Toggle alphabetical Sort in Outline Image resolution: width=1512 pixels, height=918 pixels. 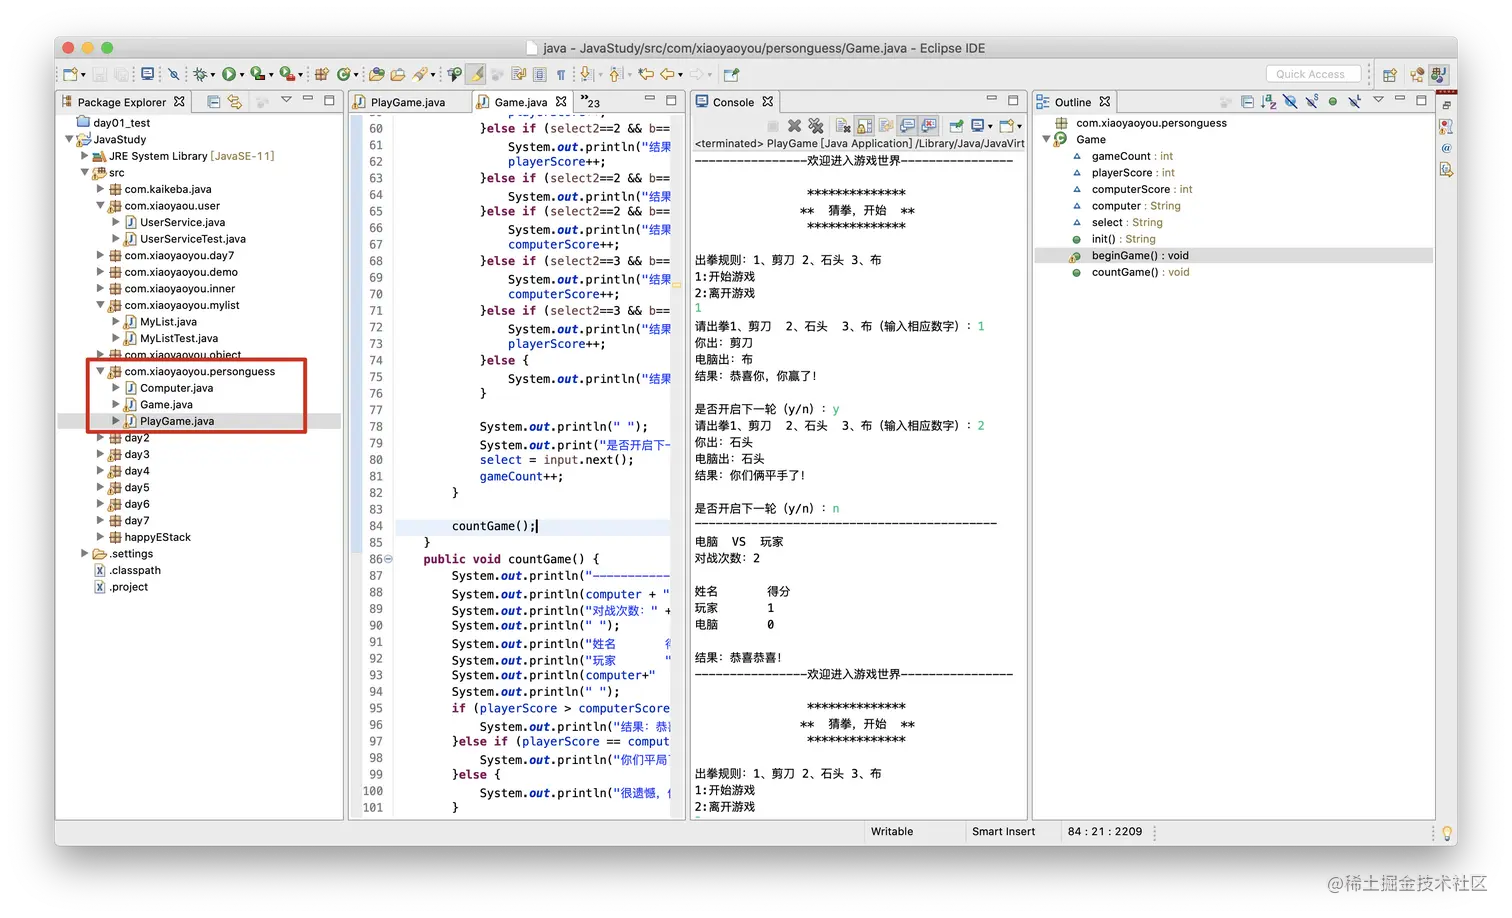(x=1268, y=101)
